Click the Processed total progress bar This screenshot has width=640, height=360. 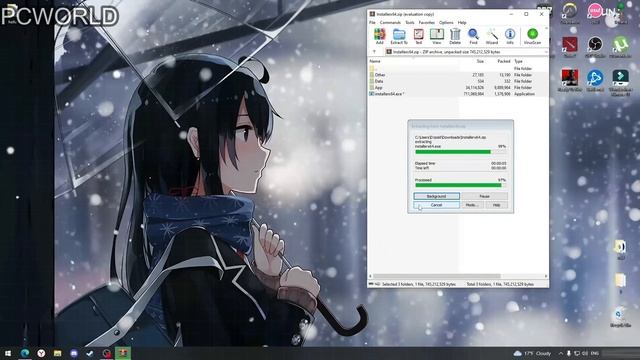click(x=460, y=185)
